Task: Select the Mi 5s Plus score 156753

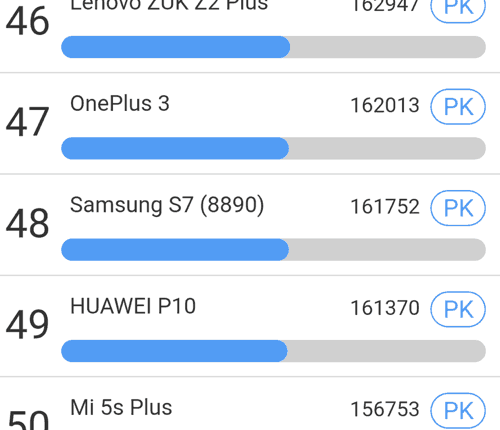Action: 385,409
